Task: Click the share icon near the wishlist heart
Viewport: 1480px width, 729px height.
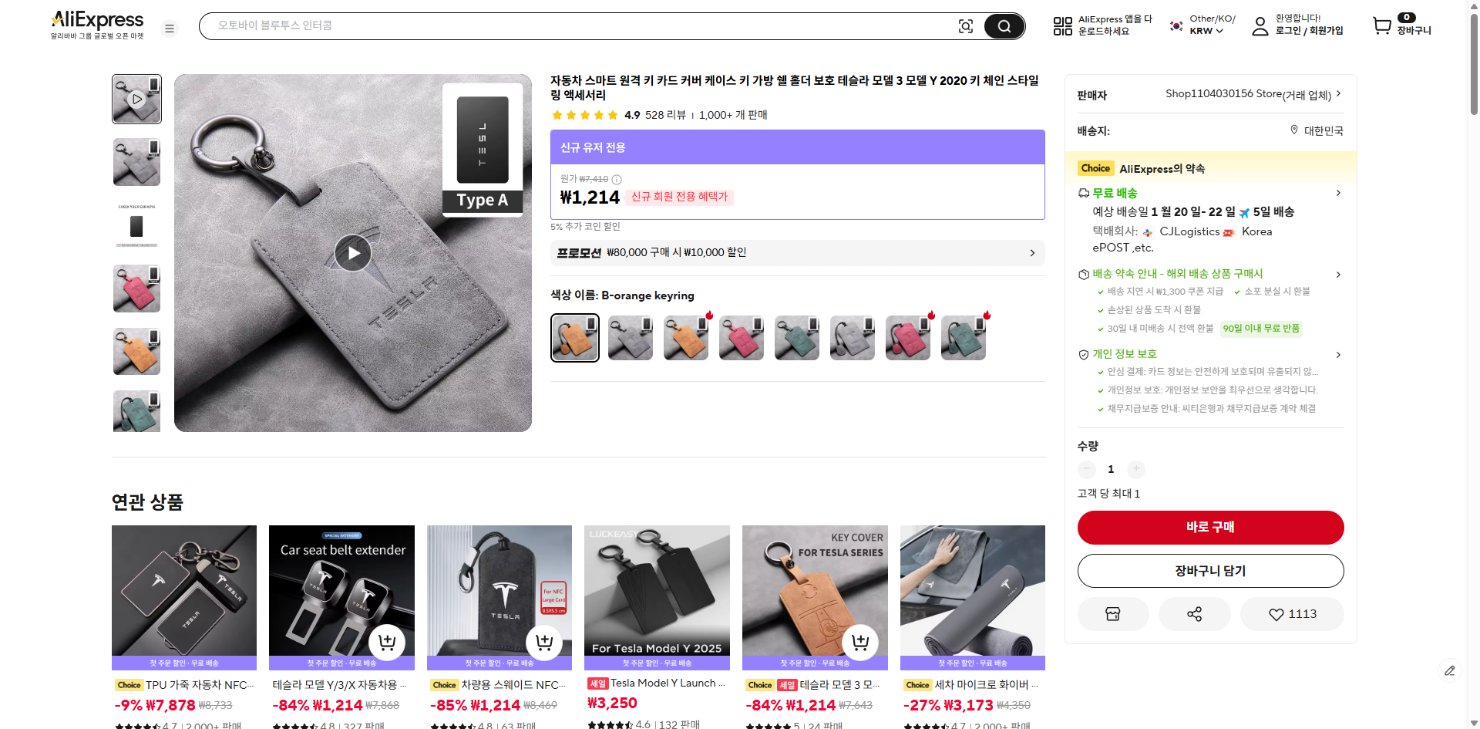Action: pos(1195,613)
